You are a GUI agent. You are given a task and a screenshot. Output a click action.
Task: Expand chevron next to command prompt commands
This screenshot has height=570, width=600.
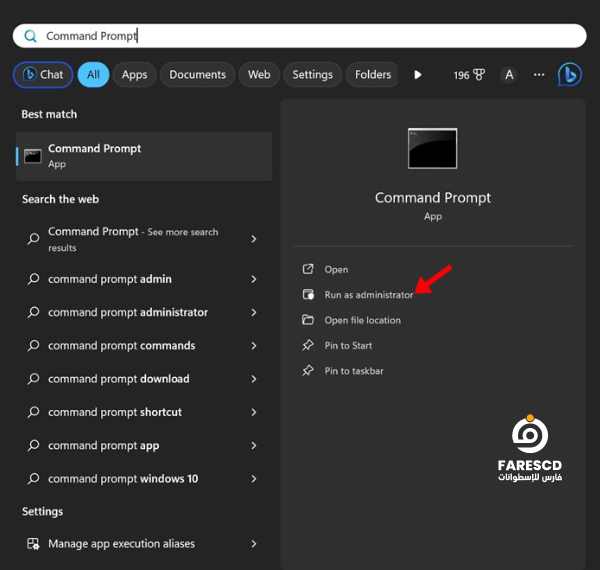tap(254, 346)
